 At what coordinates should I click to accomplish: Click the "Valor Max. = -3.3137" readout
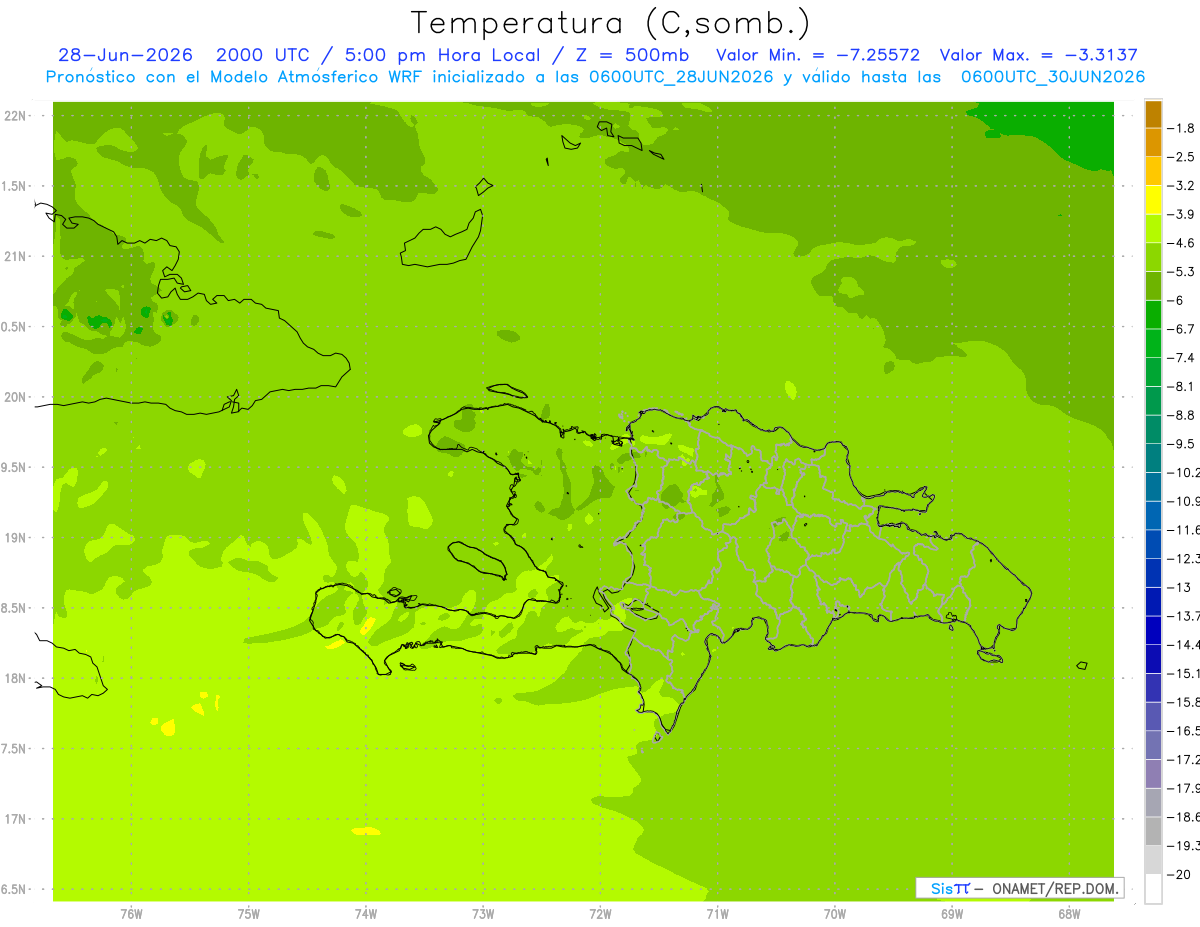[1039, 56]
